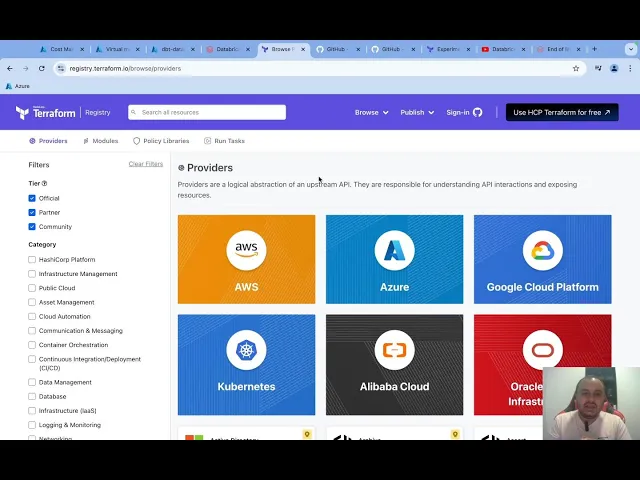Viewport: 640px width, 480px height.
Task: Check the Asset Management category
Action: point(32,302)
